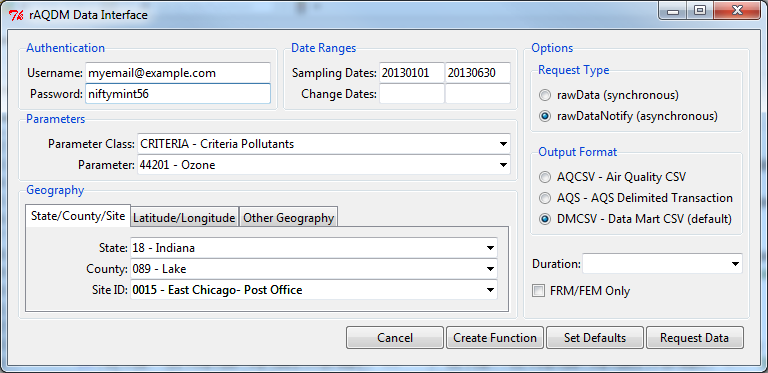Image resolution: width=768 pixels, height=373 pixels.
Task: Click the Cancel button
Action: (x=395, y=338)
